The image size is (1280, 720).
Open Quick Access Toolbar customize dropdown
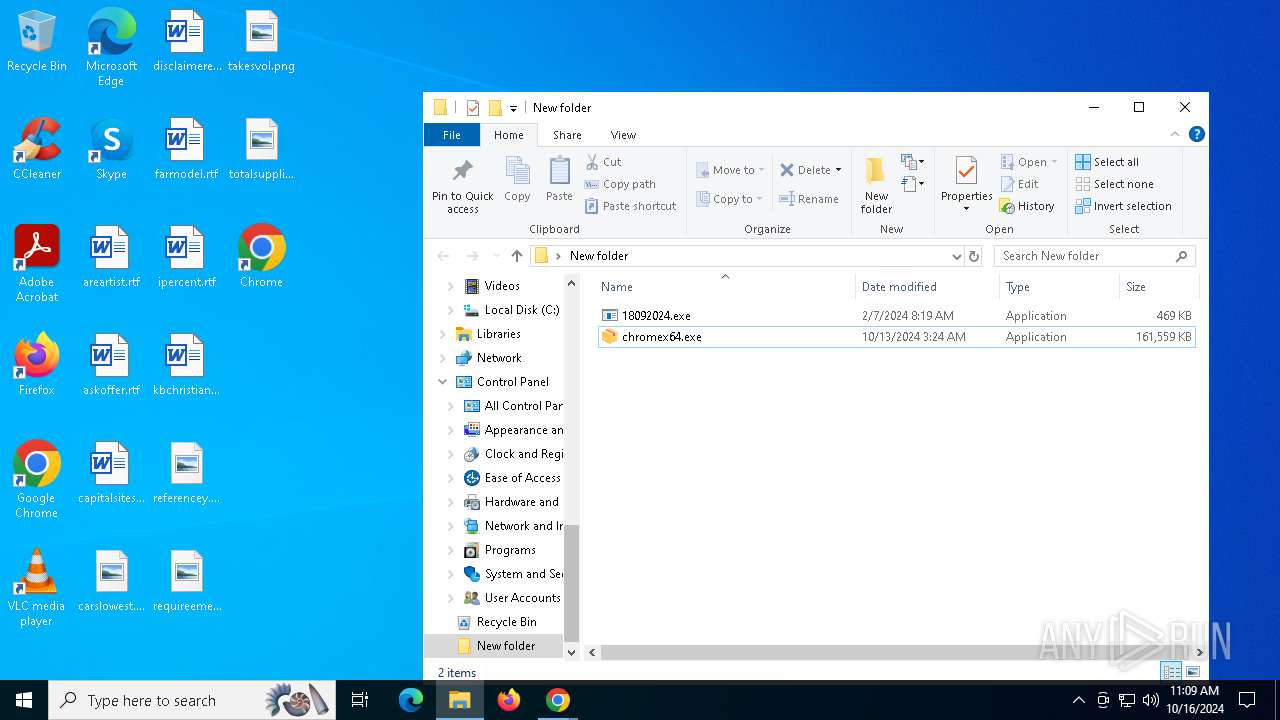513,108
